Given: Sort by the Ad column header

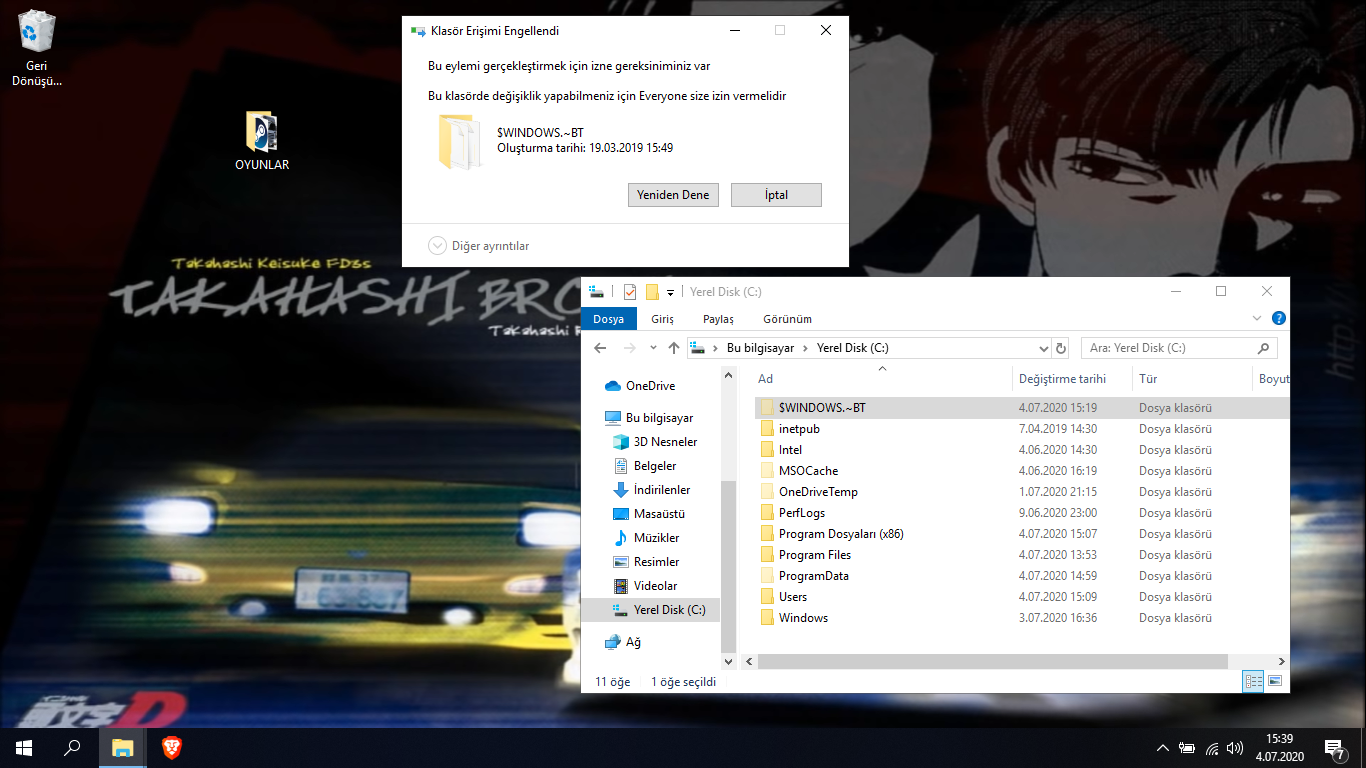Looking at the screenshot, I should tap(882, 379).
